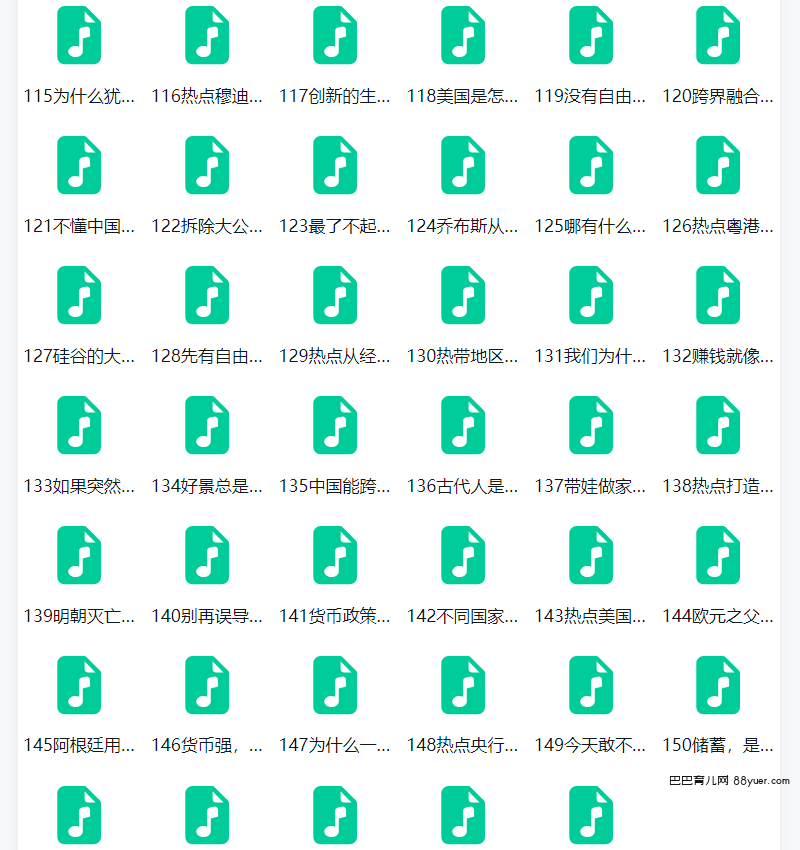Image resolution: width=800 pixels, height=850 pixels.
Task: Open the file label 148热点央行
Action: 463,745
